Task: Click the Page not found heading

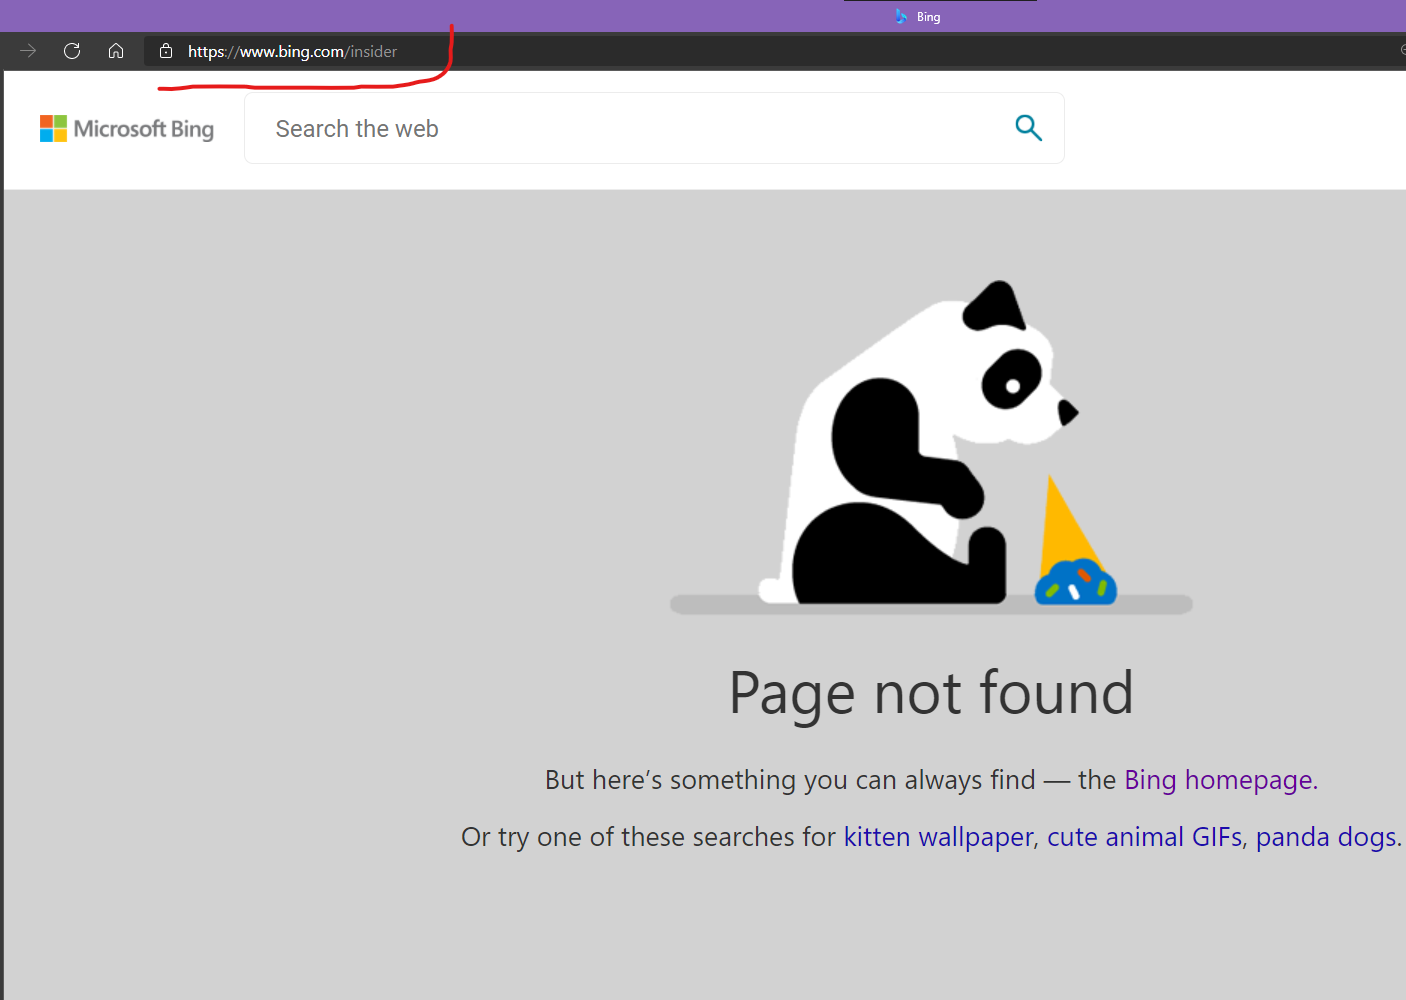Action: tap(930, 693)
